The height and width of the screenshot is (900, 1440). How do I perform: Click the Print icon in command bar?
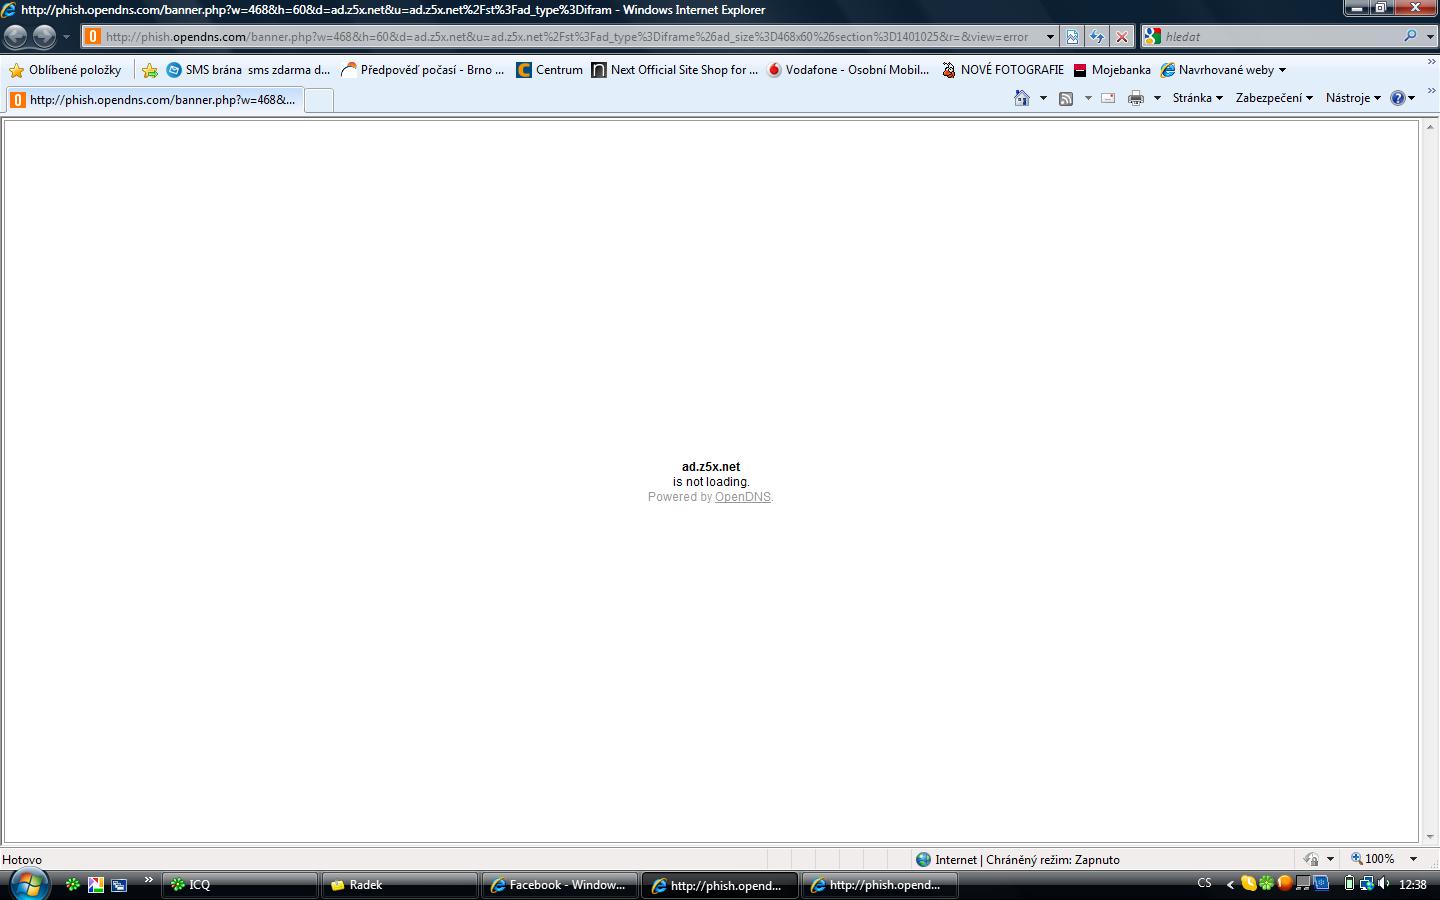click(x=1135, y=98)
